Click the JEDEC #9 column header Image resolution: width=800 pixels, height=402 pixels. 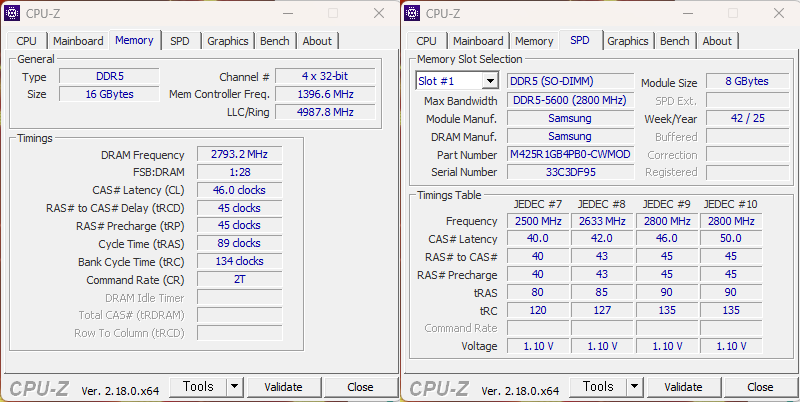[x=666, y=204]
